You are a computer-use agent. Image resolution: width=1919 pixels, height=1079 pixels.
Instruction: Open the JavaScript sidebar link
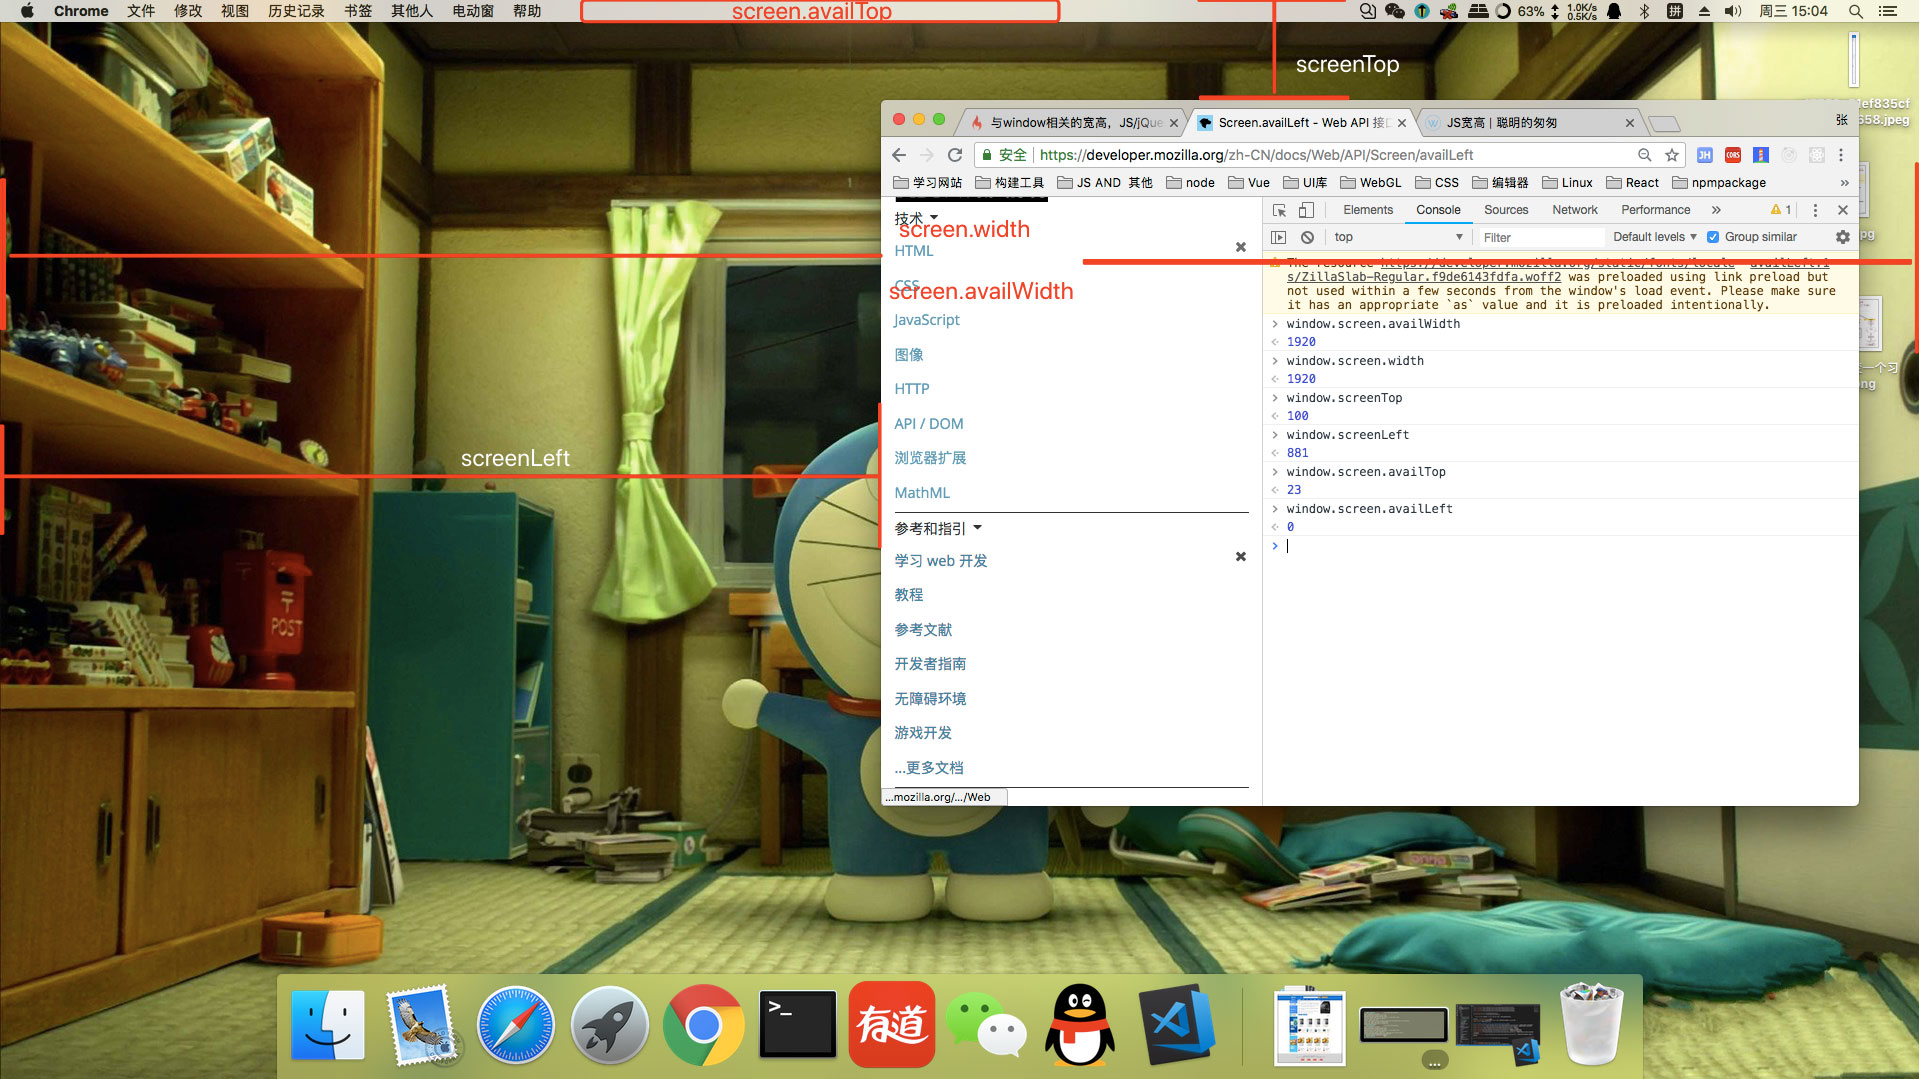tap(925, 319)
